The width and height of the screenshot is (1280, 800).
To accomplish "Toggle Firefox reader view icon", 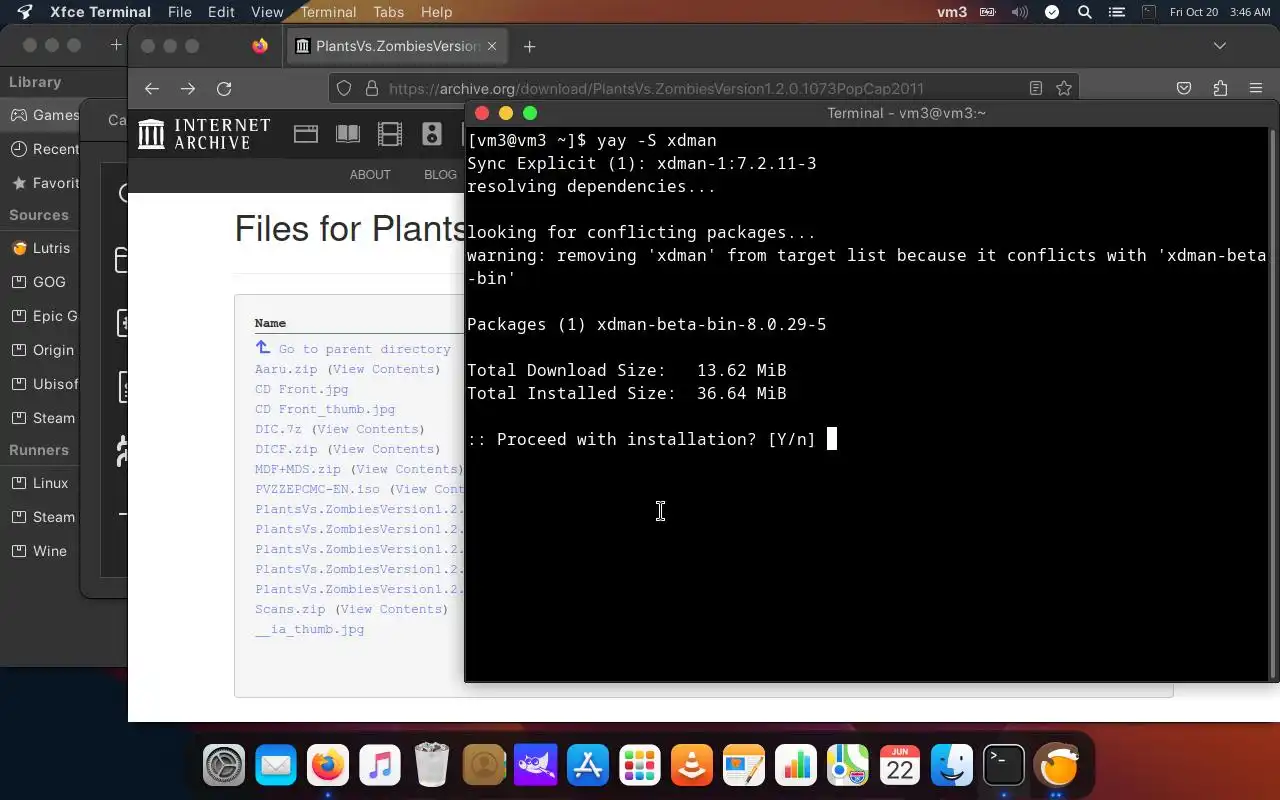I will point(1036,88).
